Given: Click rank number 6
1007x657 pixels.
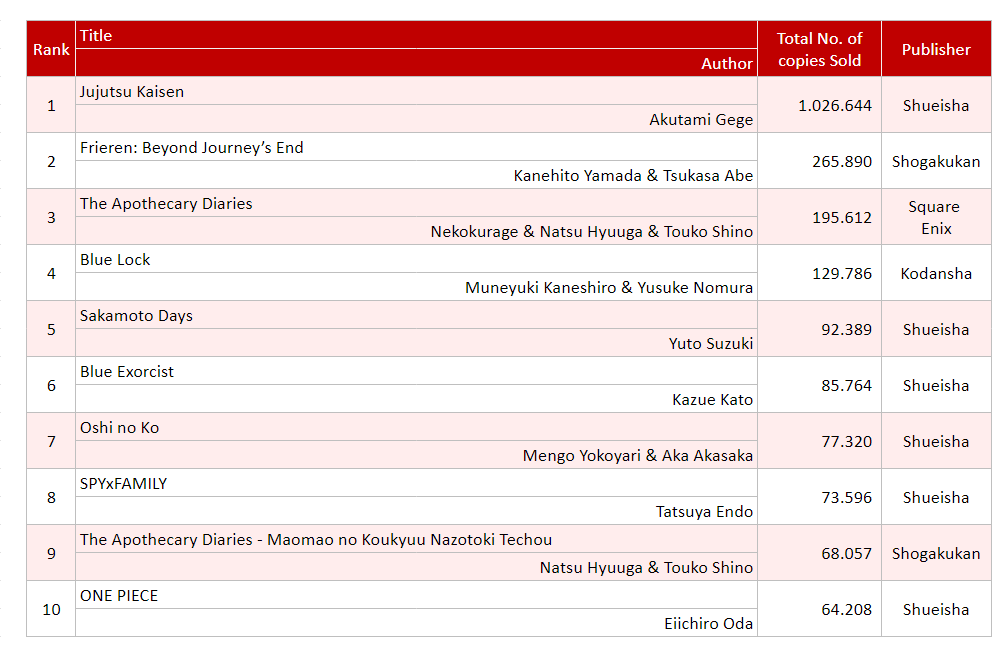Looking at the screenshot, I should (51, 385).
